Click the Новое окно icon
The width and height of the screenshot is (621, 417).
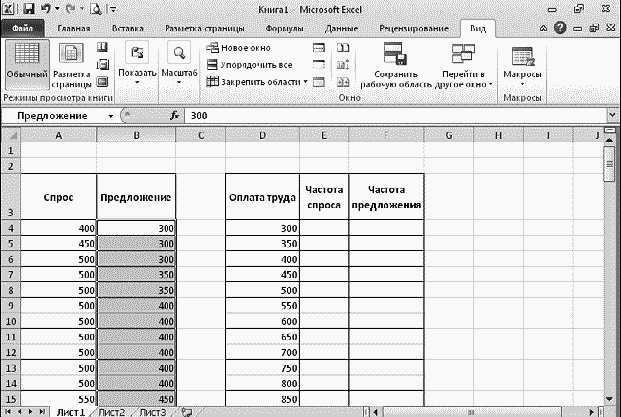coord(212,47)
